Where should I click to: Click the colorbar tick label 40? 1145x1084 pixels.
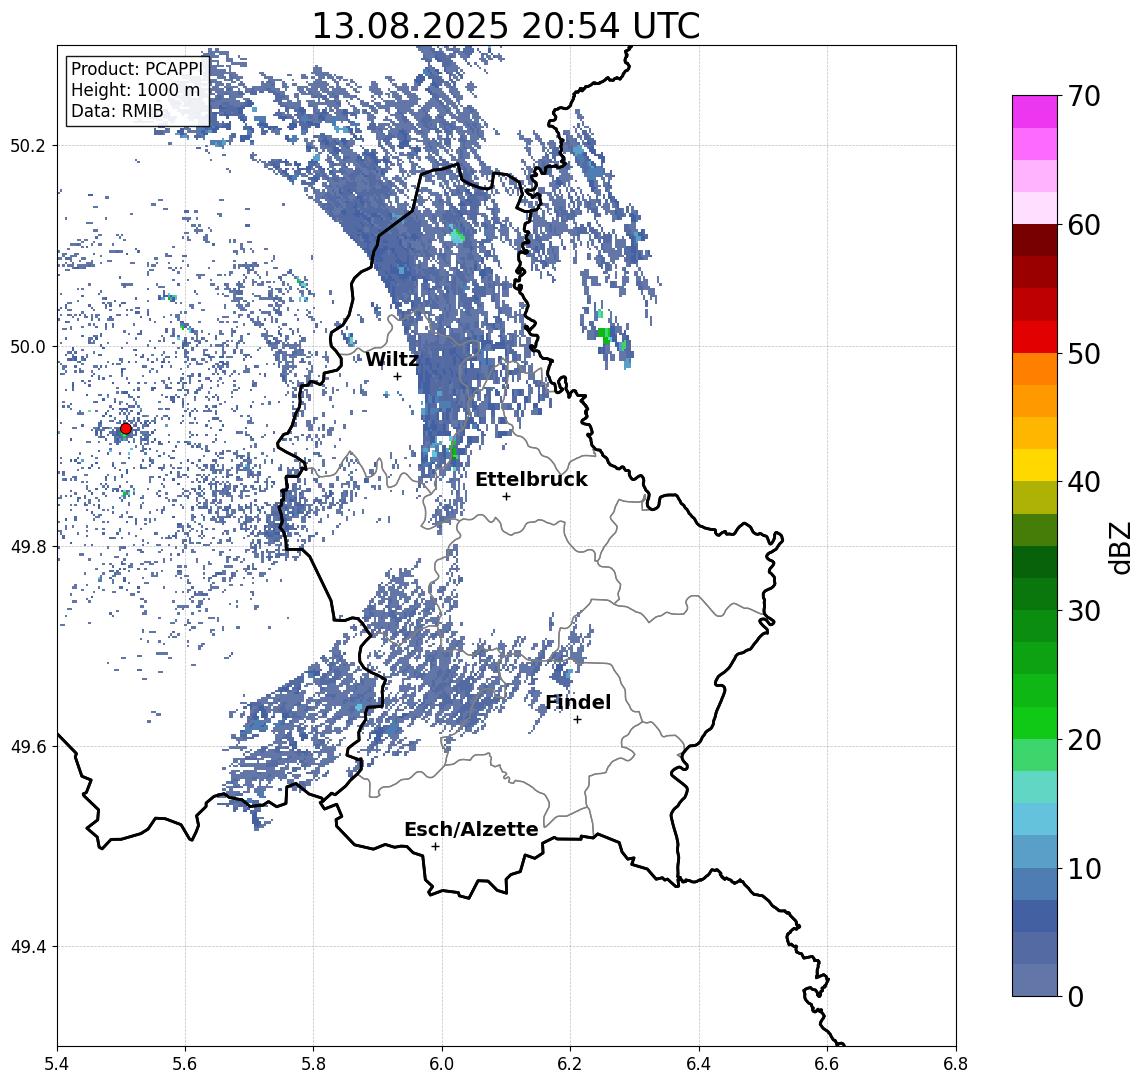point(1084,482)
